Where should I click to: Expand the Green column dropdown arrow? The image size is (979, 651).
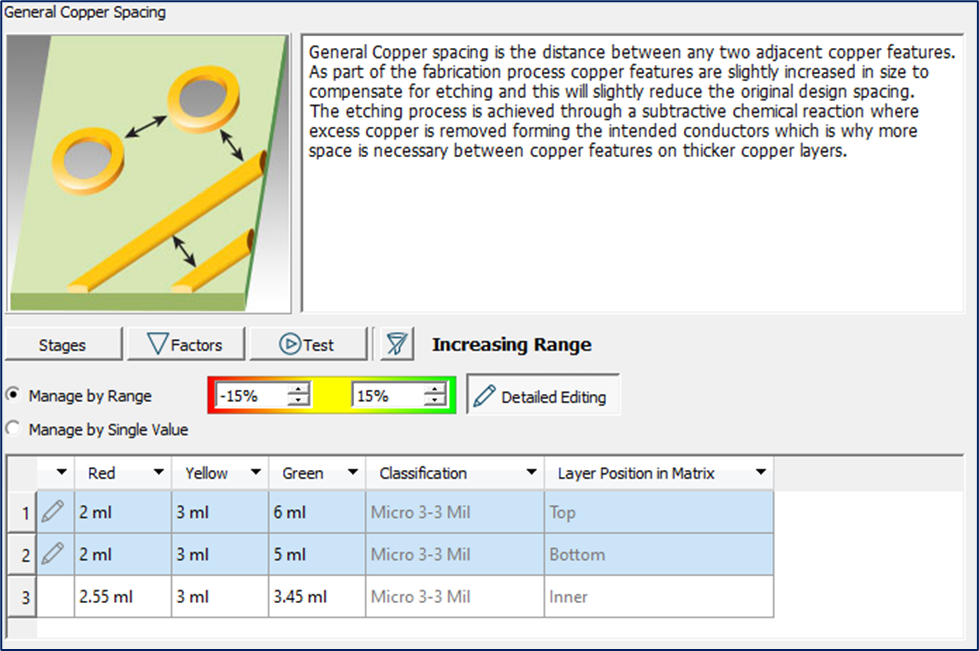click(352, 473)
